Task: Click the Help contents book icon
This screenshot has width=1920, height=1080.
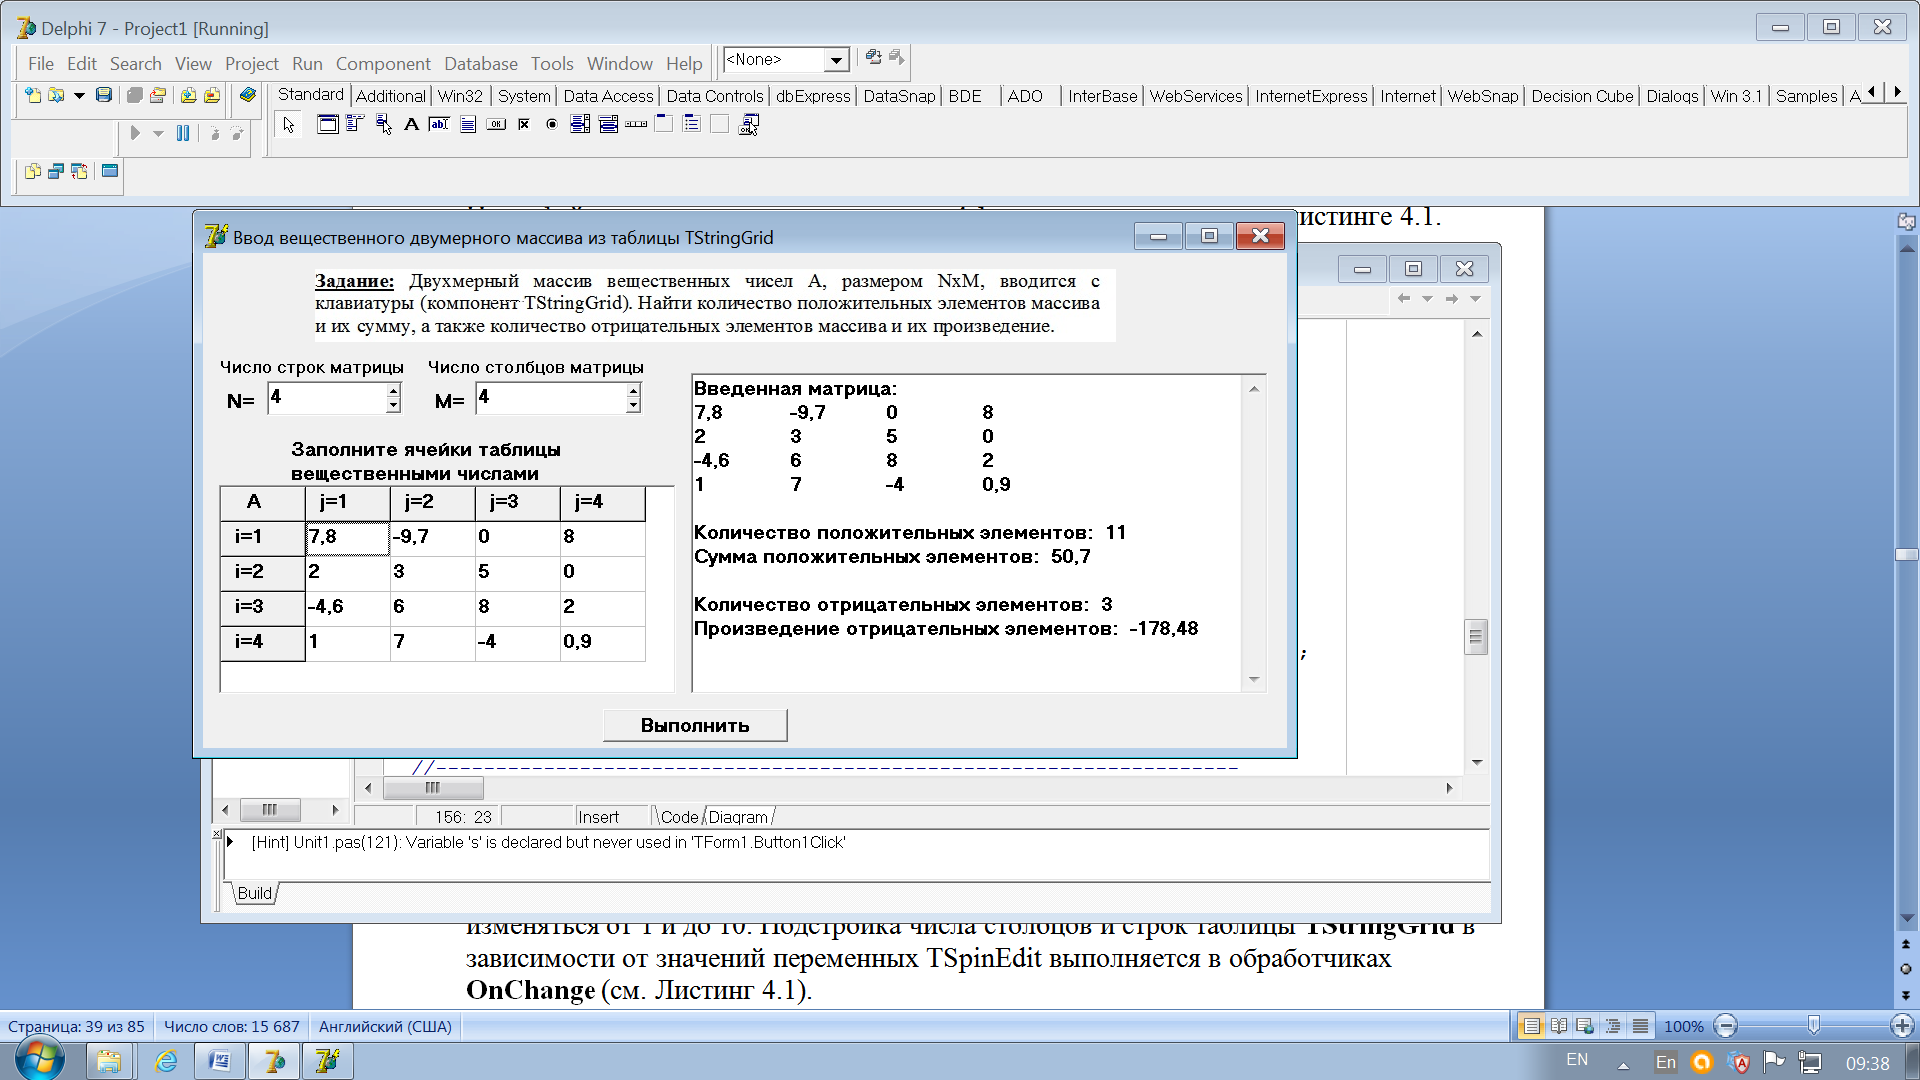Action: tap(247, 95)
